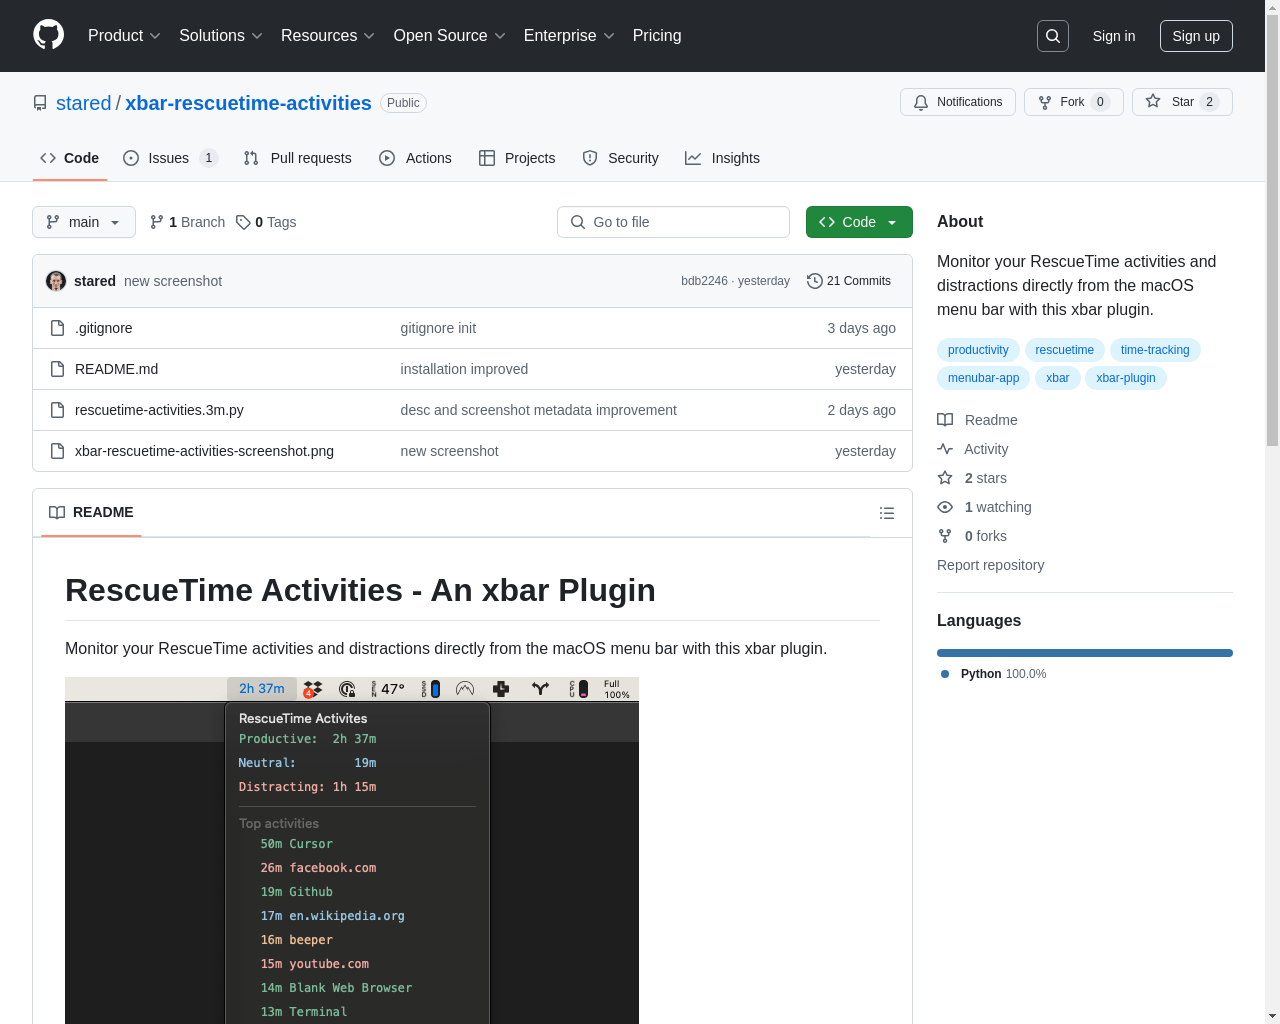
Task: Click the menubar-app topic tag
Action: click(983, 378)
